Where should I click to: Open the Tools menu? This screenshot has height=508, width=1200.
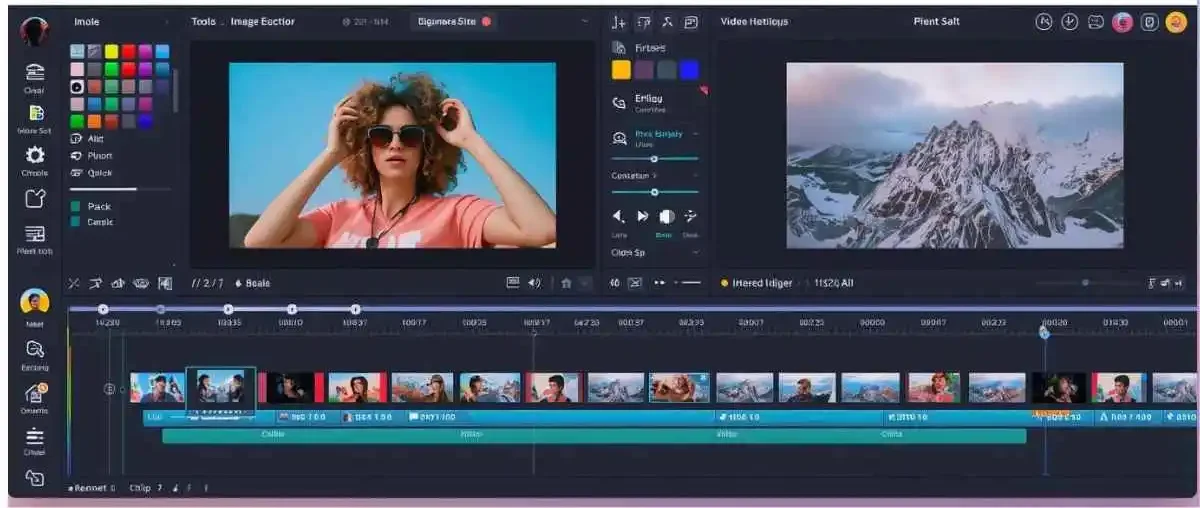tap(204, 21)
